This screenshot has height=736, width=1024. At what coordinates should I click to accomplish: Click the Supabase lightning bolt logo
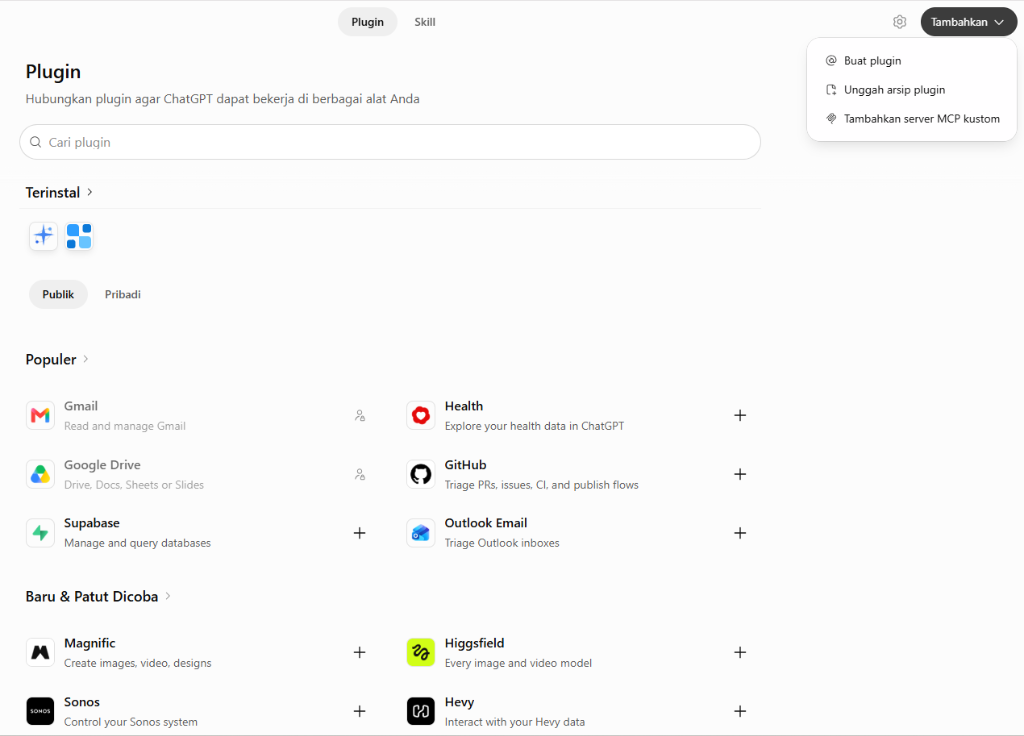40,533
